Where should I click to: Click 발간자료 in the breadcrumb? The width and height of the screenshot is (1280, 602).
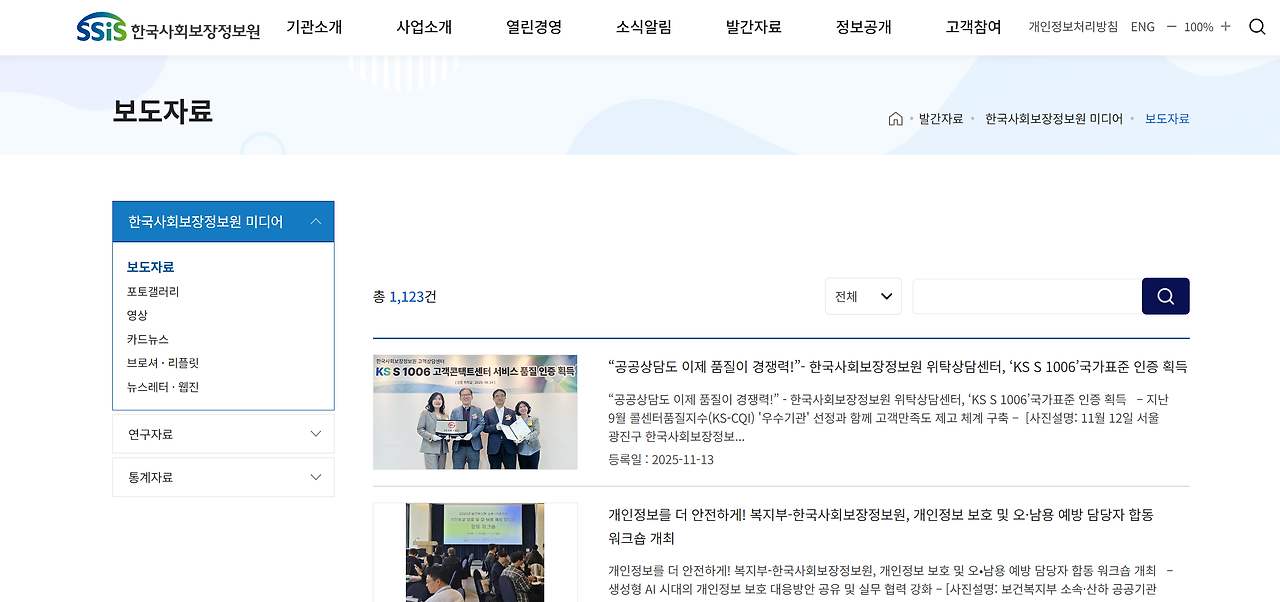(x=941, y=118)
